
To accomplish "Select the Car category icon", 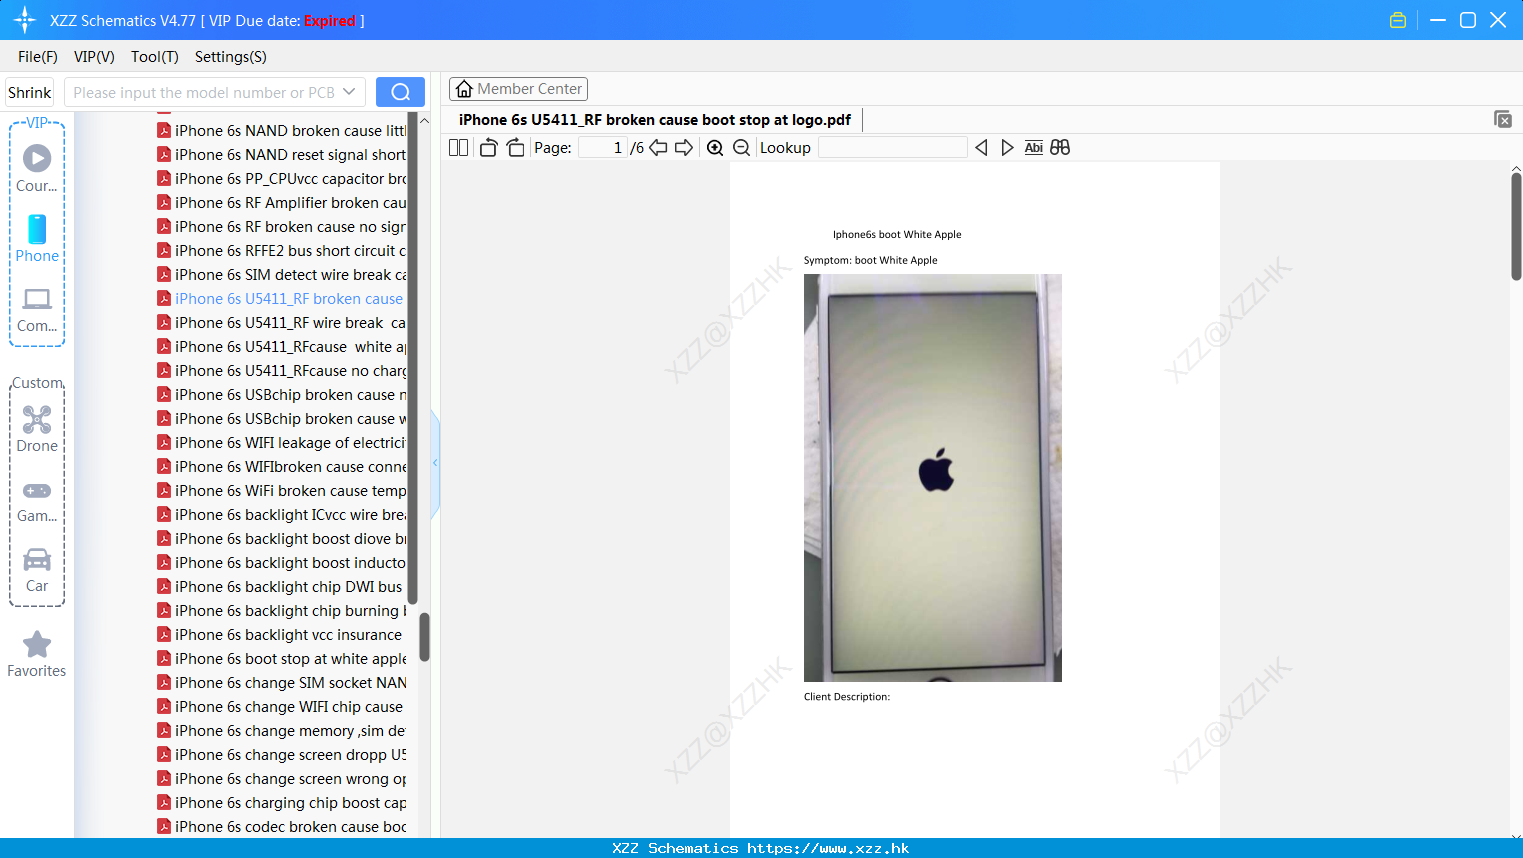I will pos(37,559).
